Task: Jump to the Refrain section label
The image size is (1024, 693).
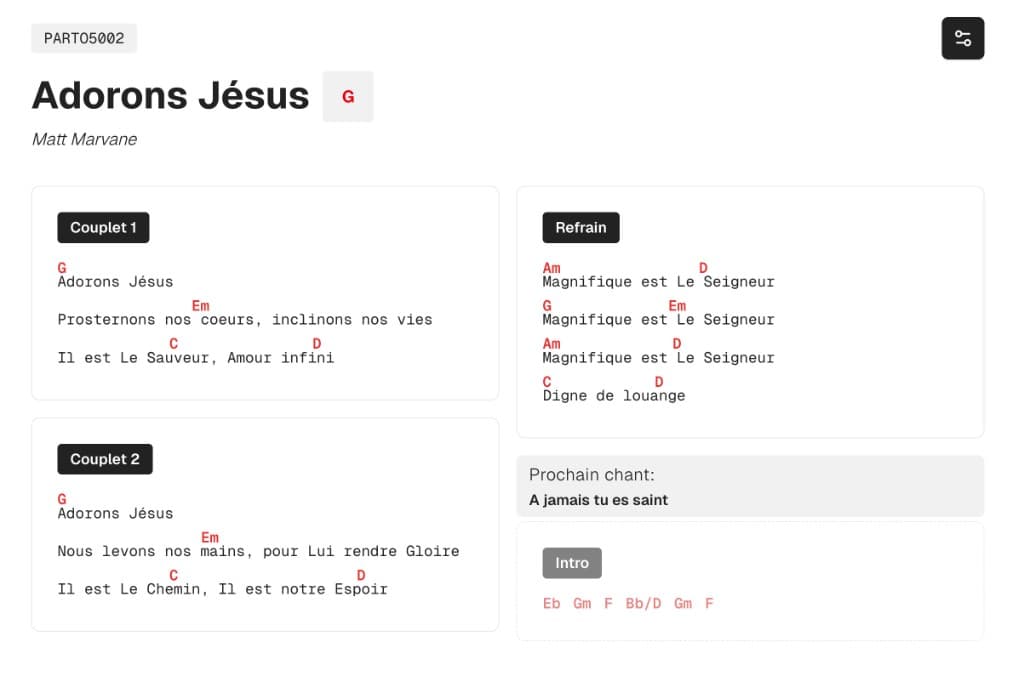Action: coord(580,228)
